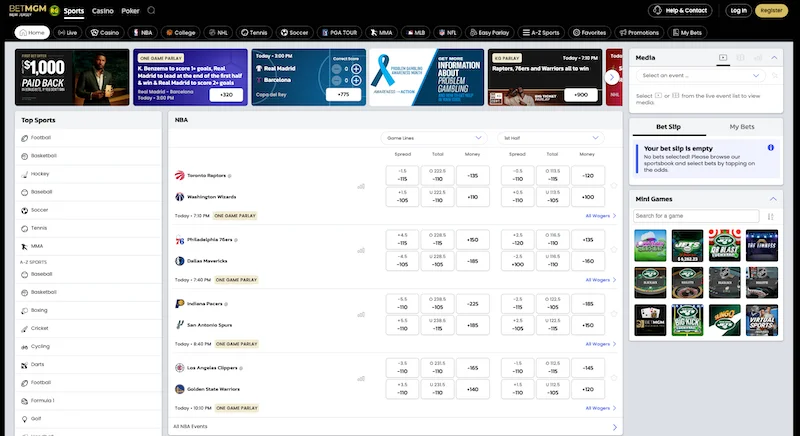This screenshot has height=436, width=800.
Task: Open stats icon for Pacers vs Spurs
Action: (x=361, y=313)
